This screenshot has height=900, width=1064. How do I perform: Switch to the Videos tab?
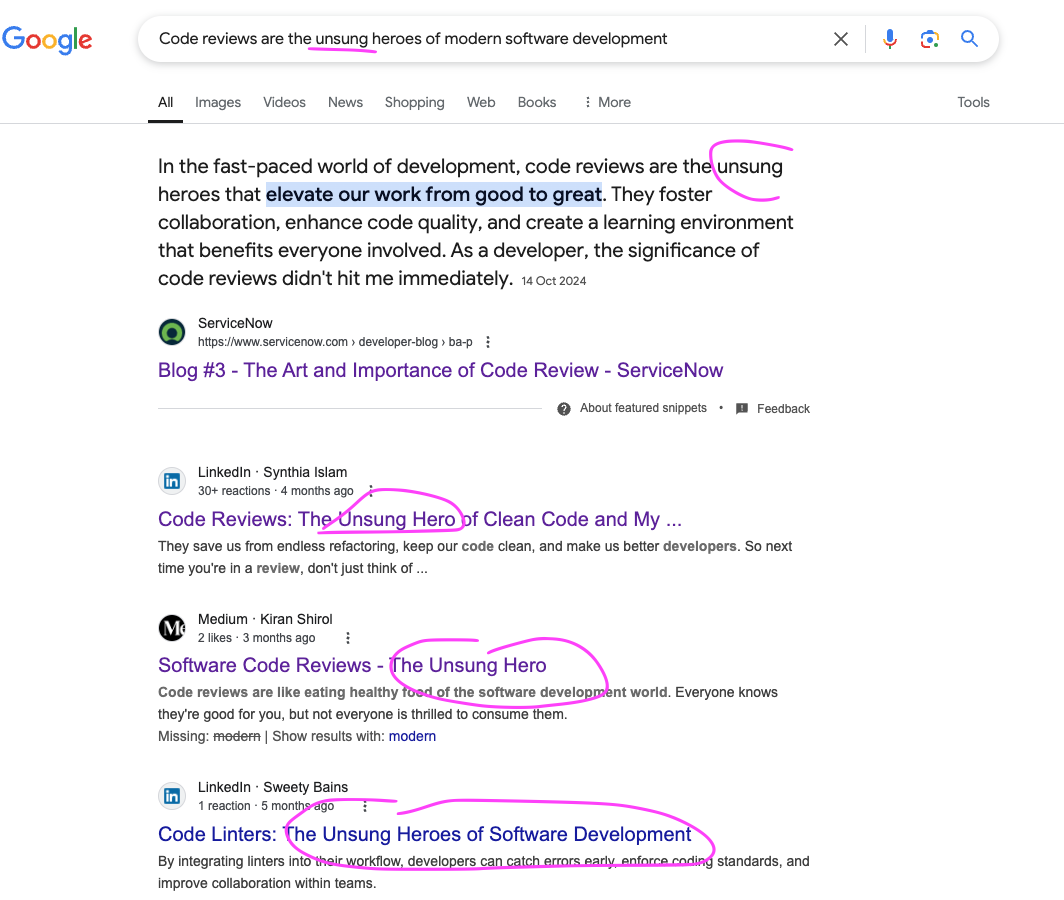pos(284,102)
